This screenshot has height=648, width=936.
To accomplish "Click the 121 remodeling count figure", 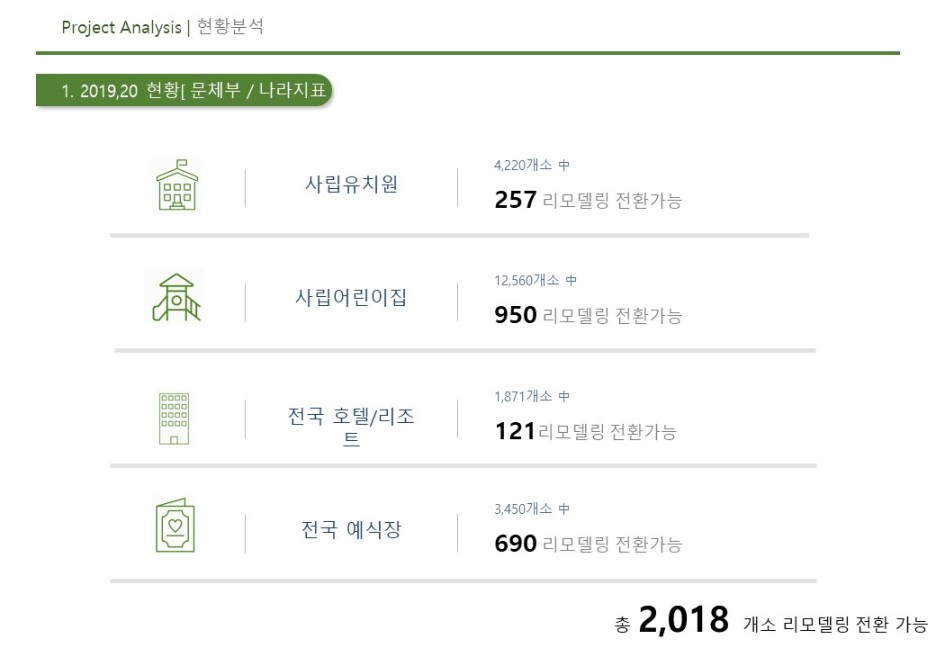I will [x=515, y=431].
